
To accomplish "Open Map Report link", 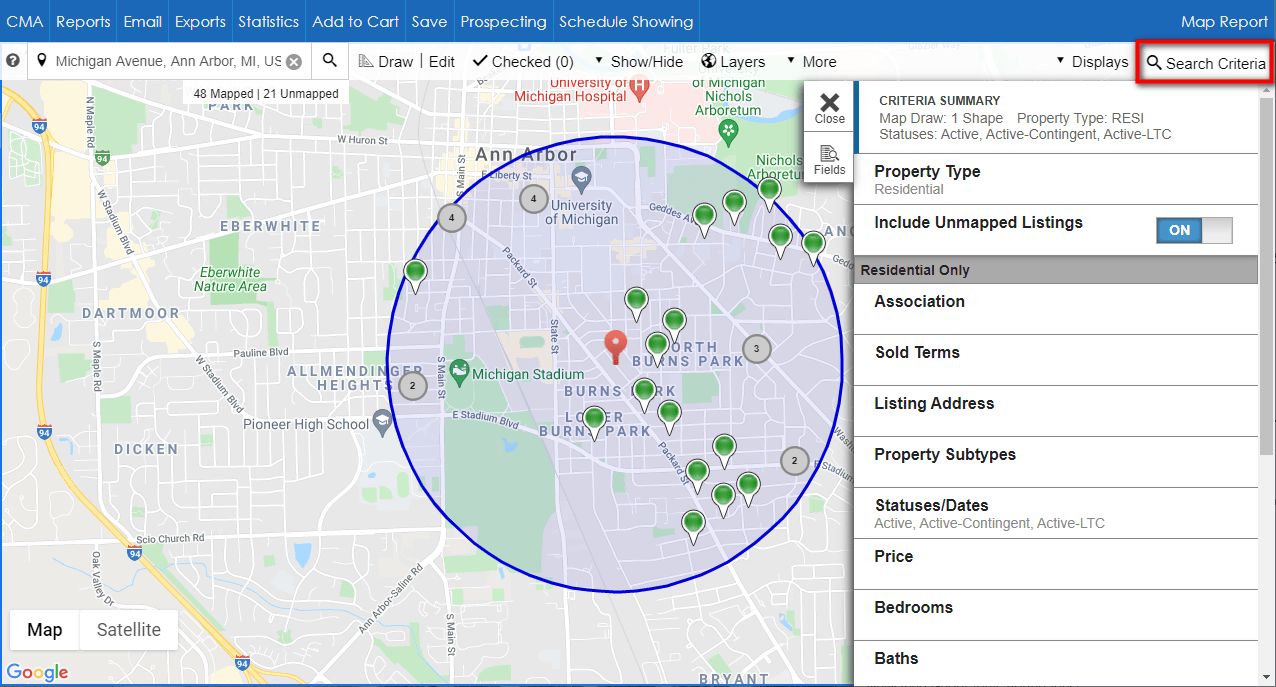I will pyautogui.click(x=1224, y=21).
